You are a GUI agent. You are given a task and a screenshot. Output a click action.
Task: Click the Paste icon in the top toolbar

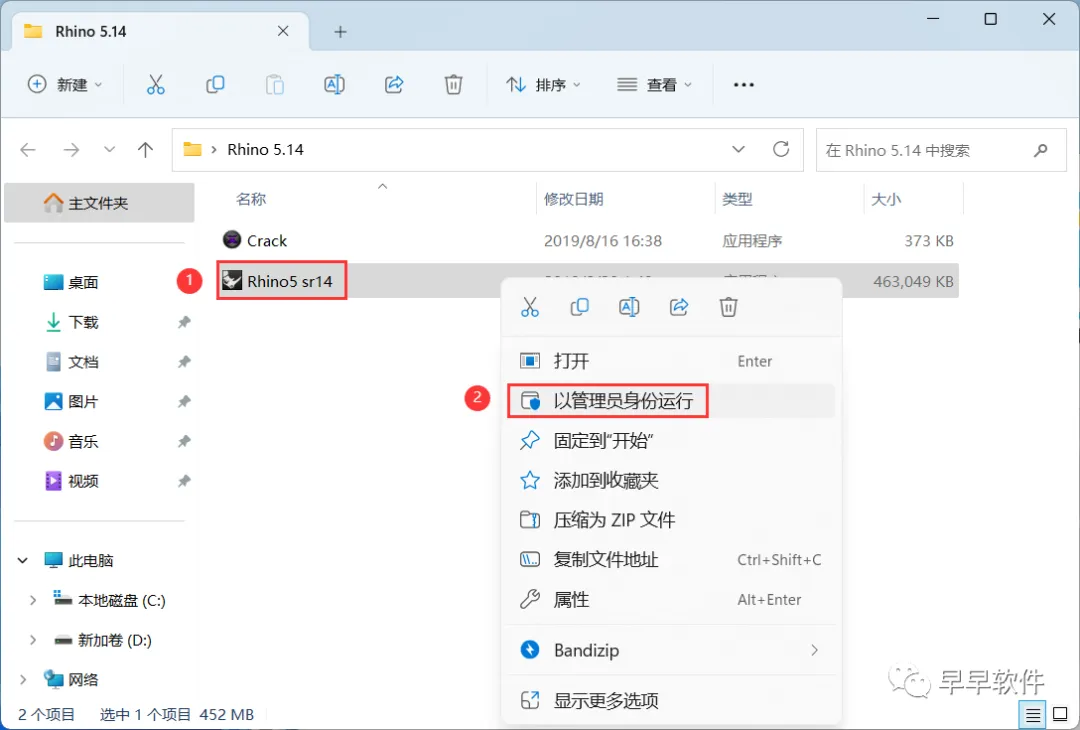pos(275,85)
